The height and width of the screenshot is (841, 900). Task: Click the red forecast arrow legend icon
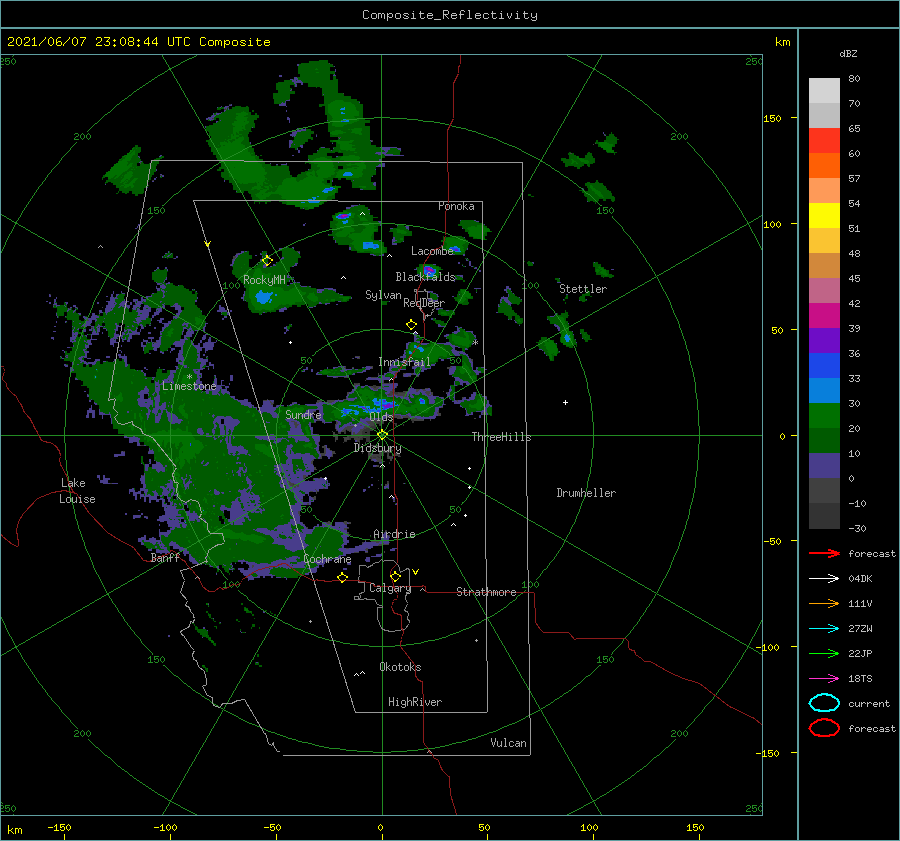[x=824, y=553]
